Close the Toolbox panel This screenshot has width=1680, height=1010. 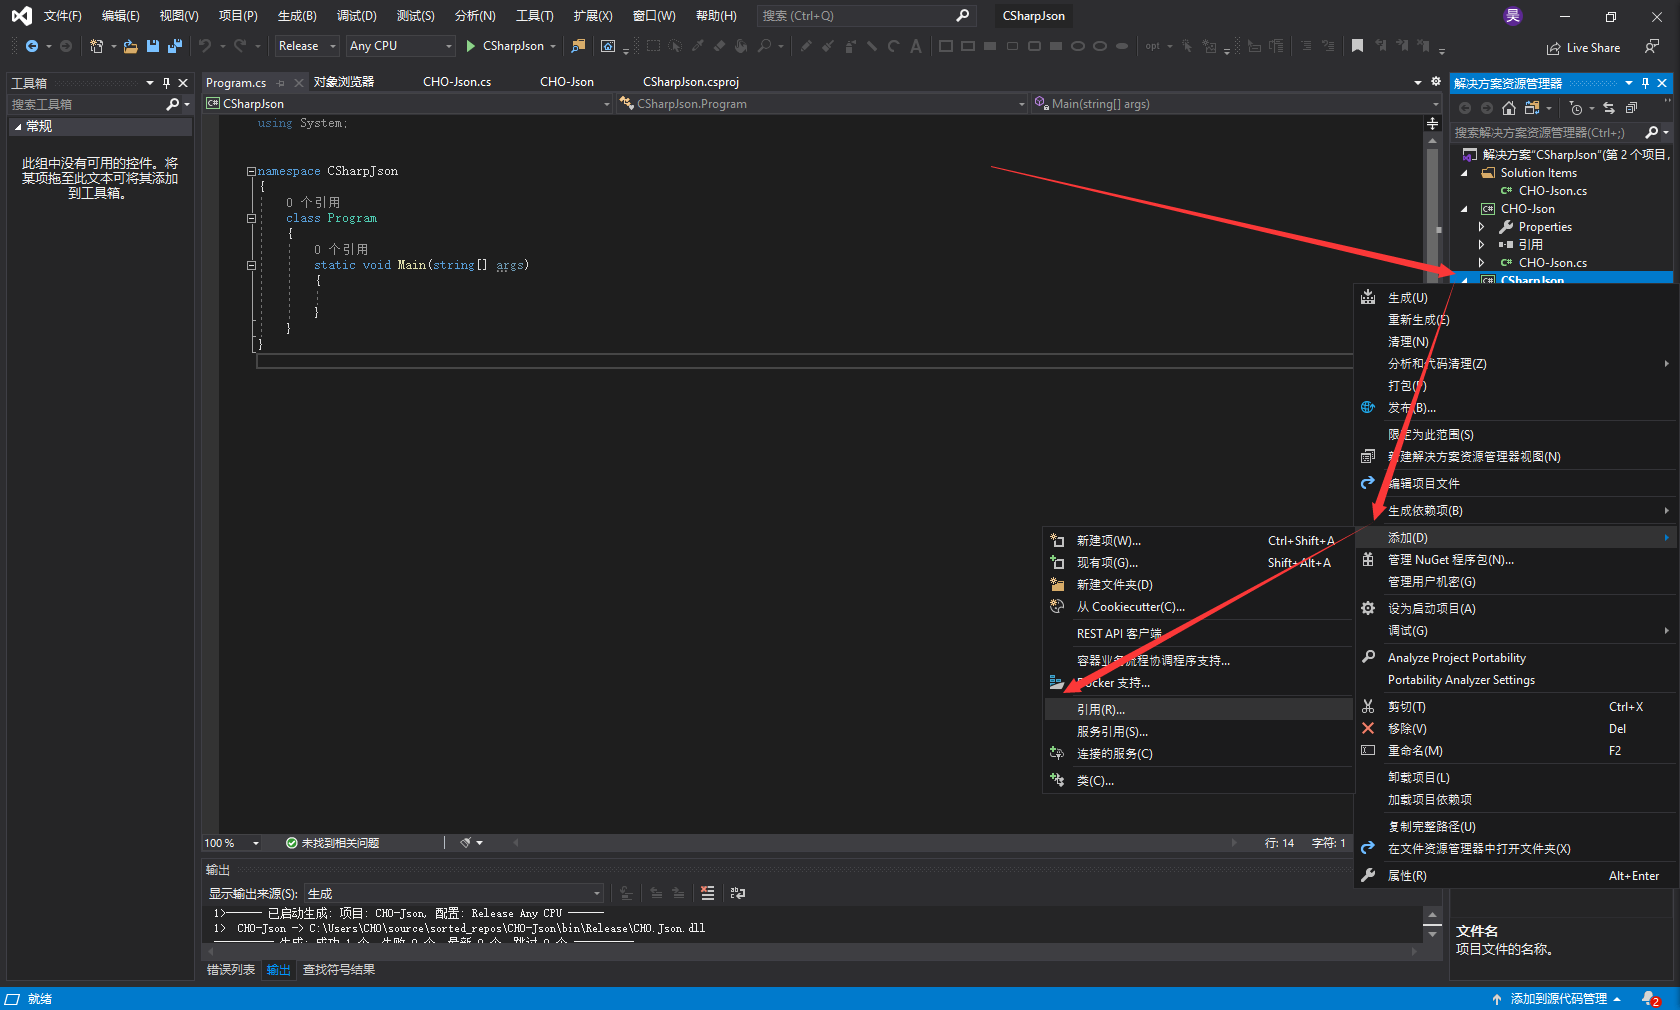pyautogui.click(x=183, y=83)
